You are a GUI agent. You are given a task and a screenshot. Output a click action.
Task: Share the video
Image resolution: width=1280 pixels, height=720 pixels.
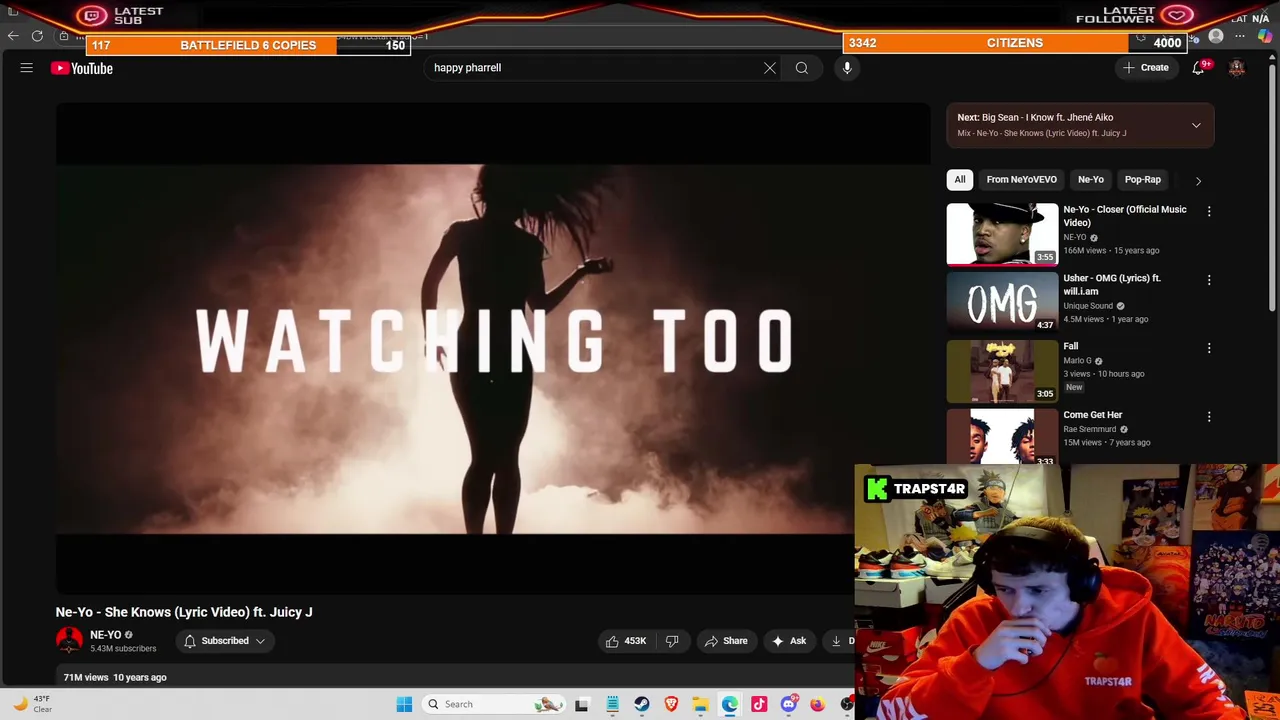tap(726, 641)
